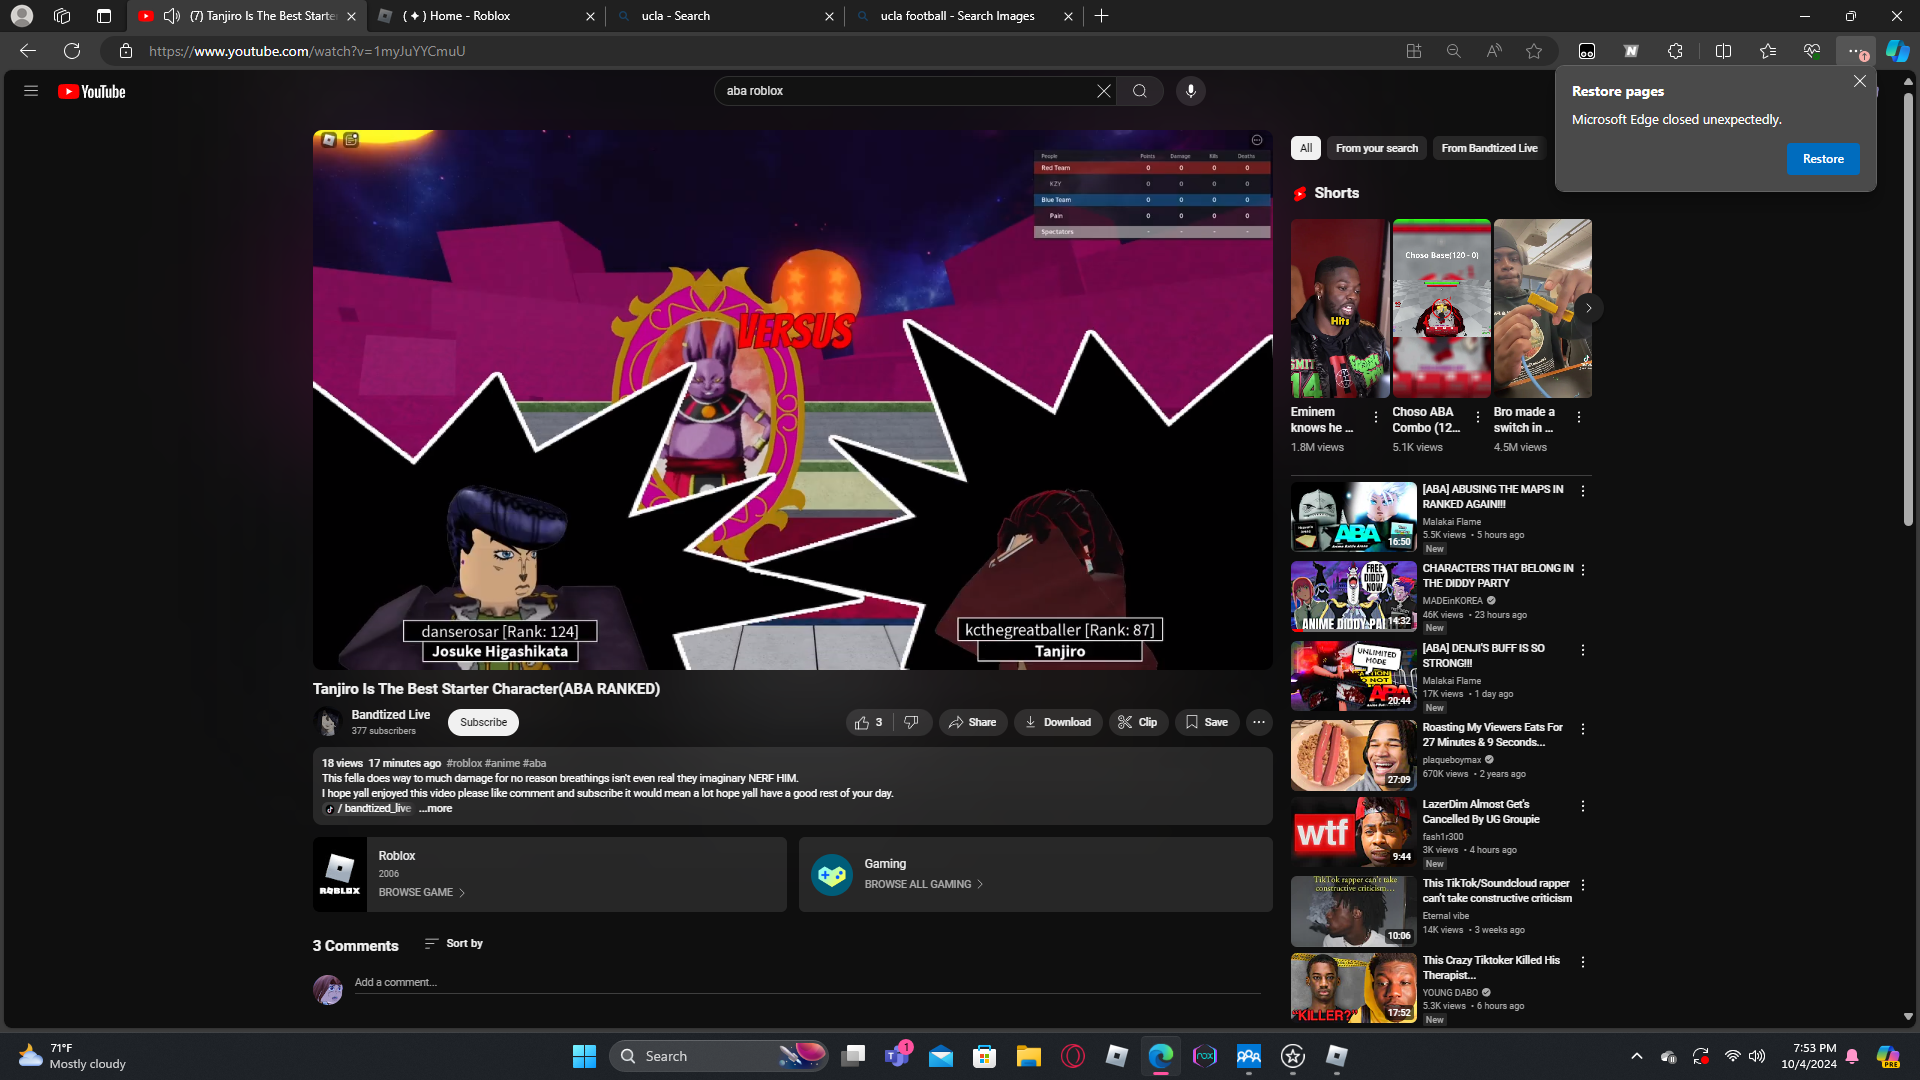Subscribe to Bandtized Live
Viewport: 1920px width, 1080px height.
484,722
